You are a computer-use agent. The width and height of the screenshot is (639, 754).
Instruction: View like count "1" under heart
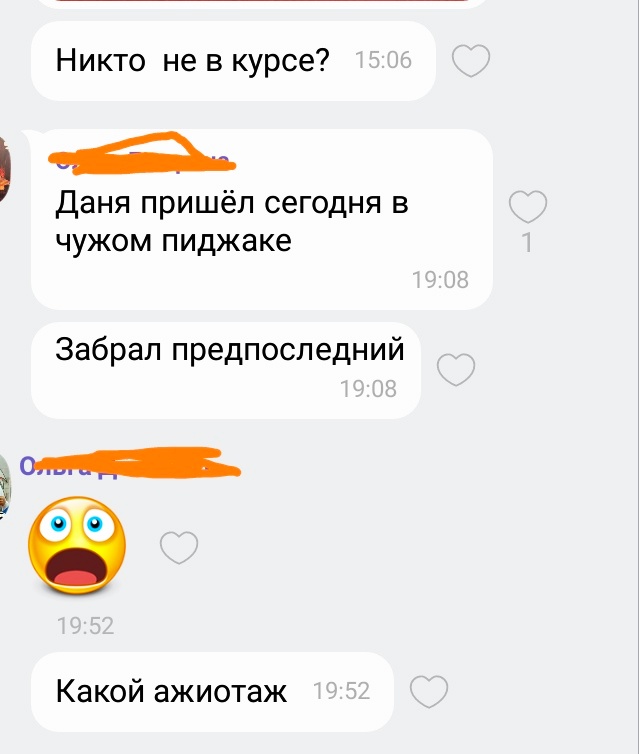pos(527,242)
